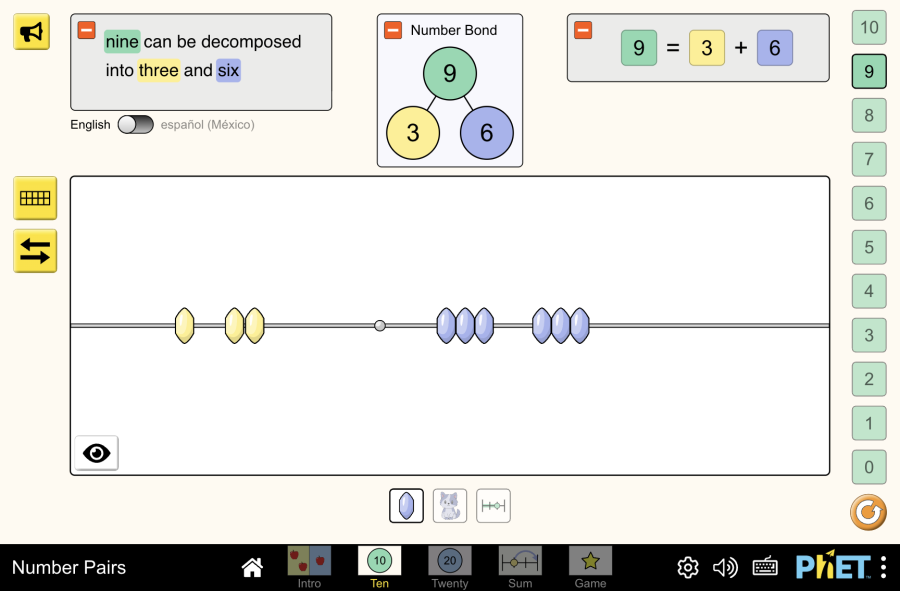
Task: Switch to the Twenty screen tab
Action: [x=450, y=566]
